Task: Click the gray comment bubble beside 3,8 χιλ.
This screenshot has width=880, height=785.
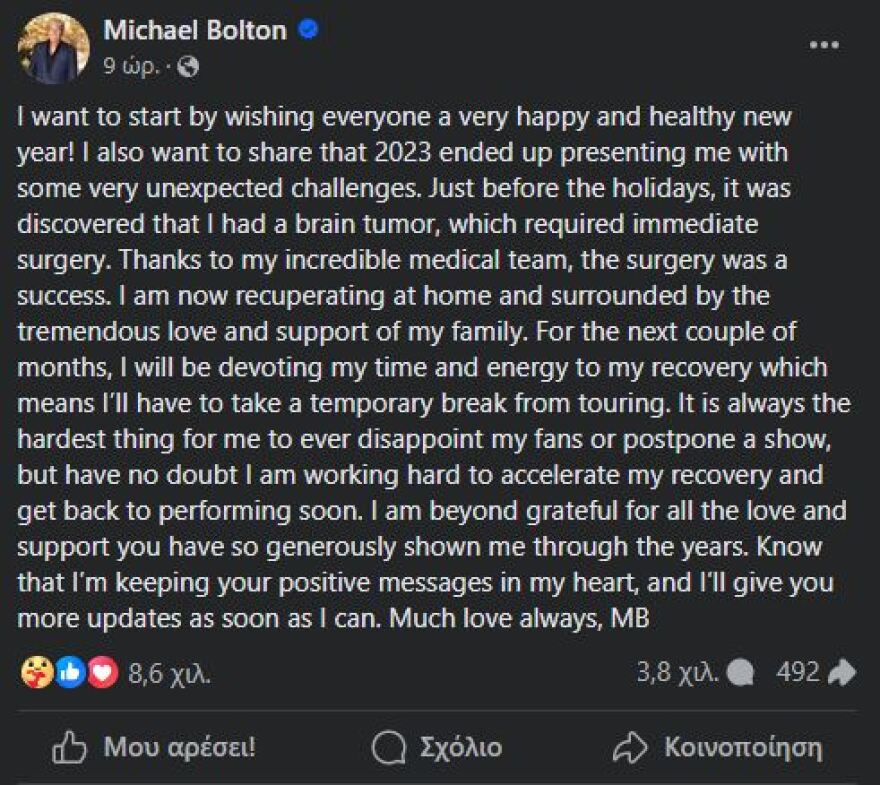Action: point(740,673)
